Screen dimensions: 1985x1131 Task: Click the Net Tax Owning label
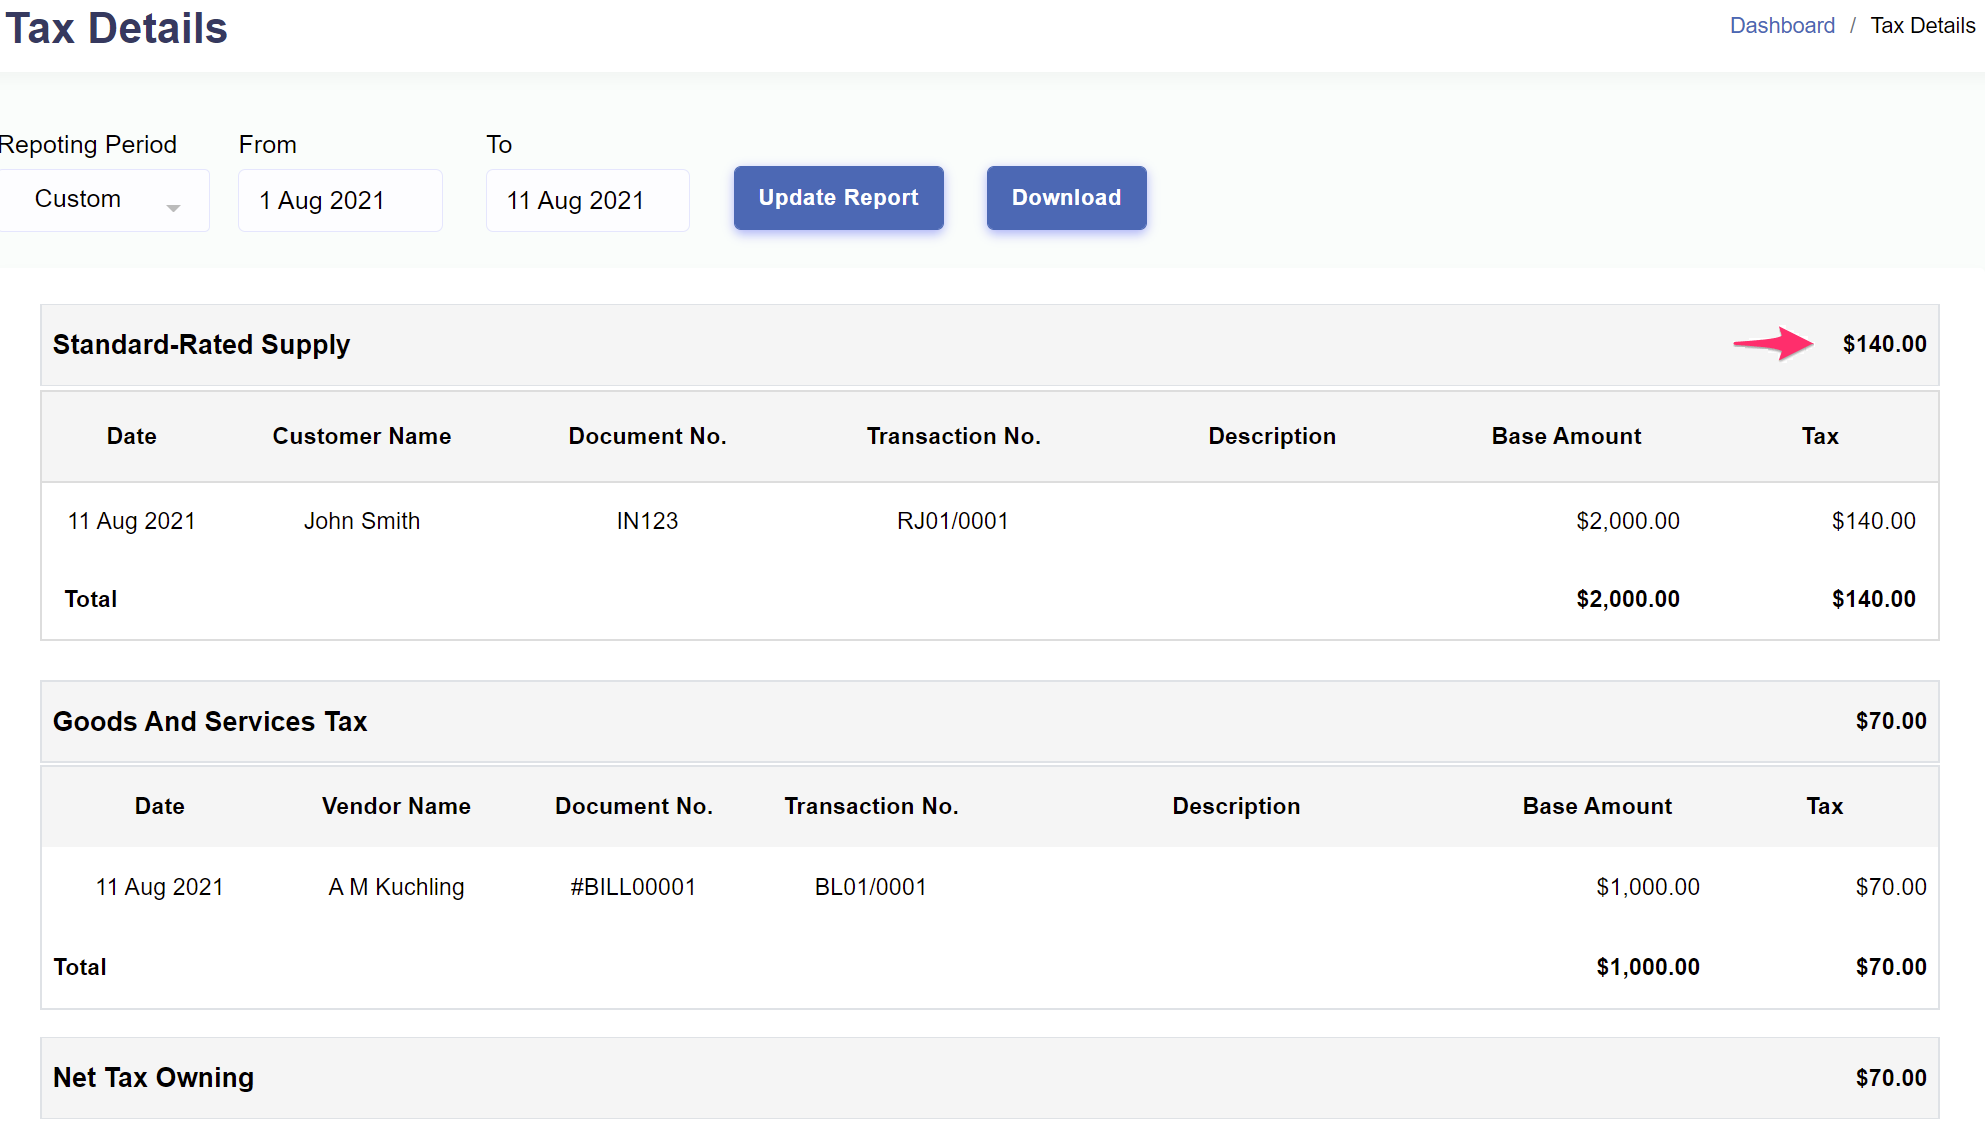tap(153, 1077)
